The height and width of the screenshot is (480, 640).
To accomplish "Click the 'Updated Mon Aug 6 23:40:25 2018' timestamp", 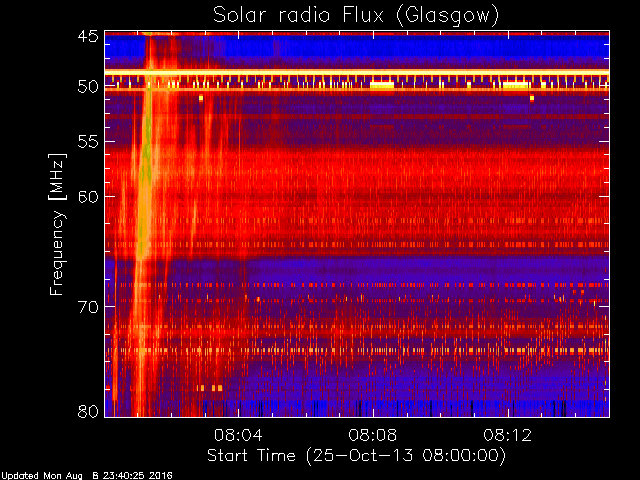I will click(87, 476).
